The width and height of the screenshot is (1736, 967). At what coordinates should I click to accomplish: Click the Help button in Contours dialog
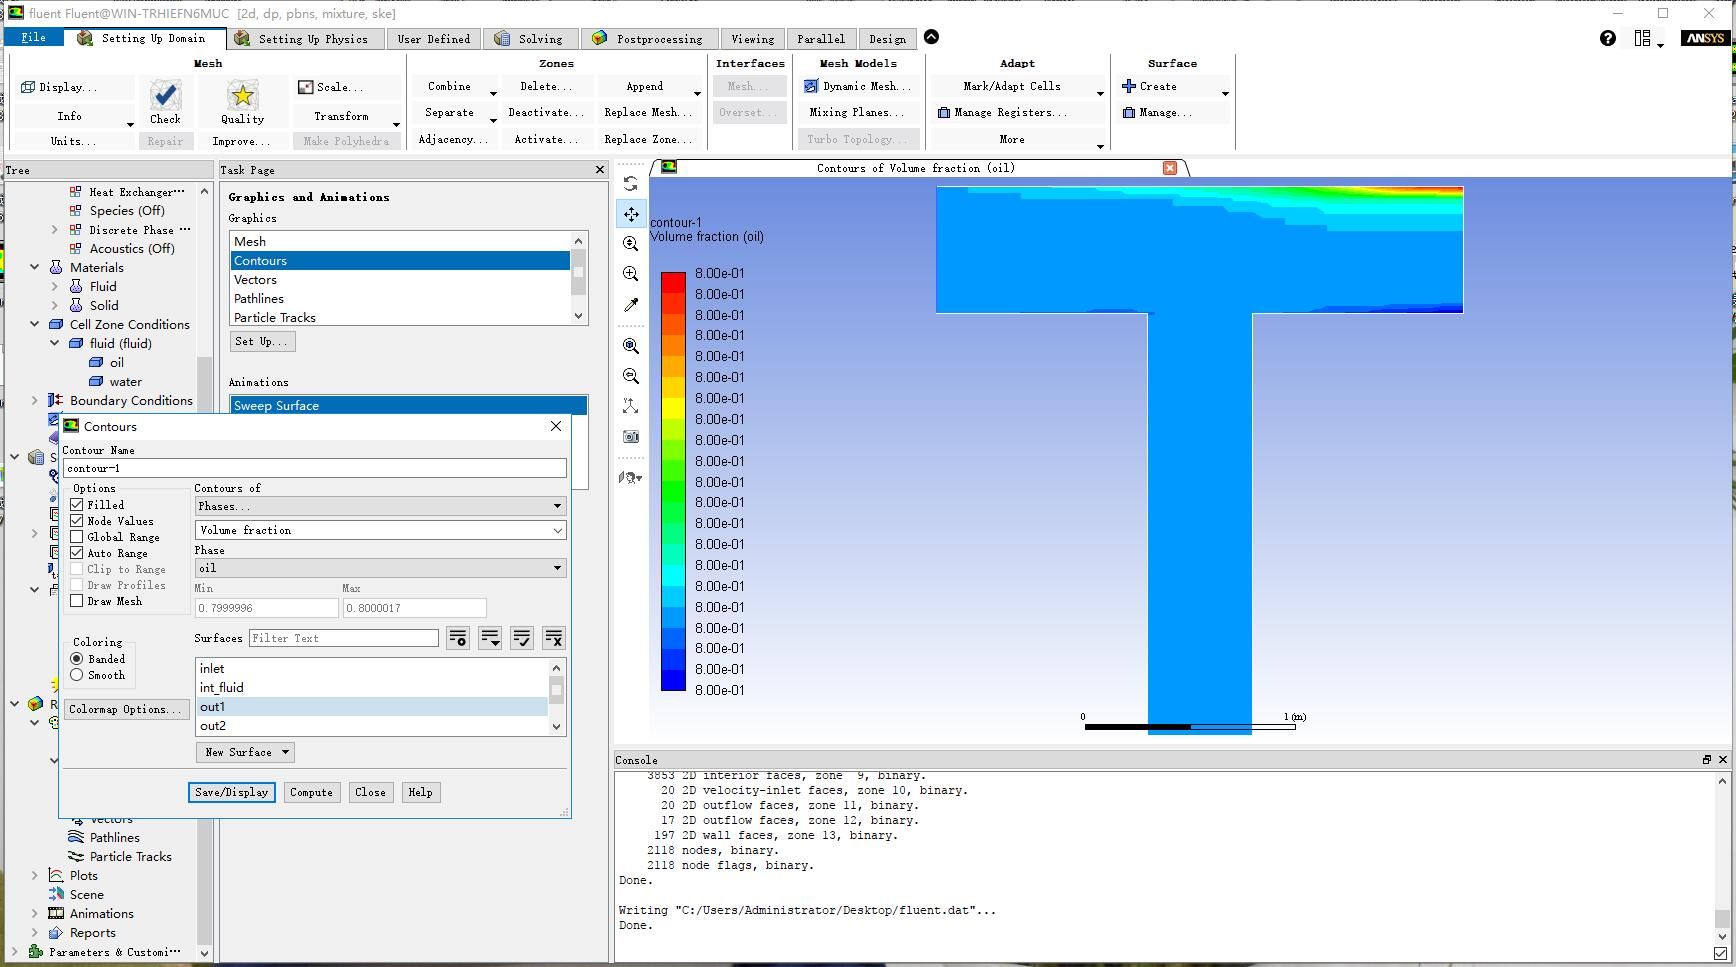tap(420, 792)
